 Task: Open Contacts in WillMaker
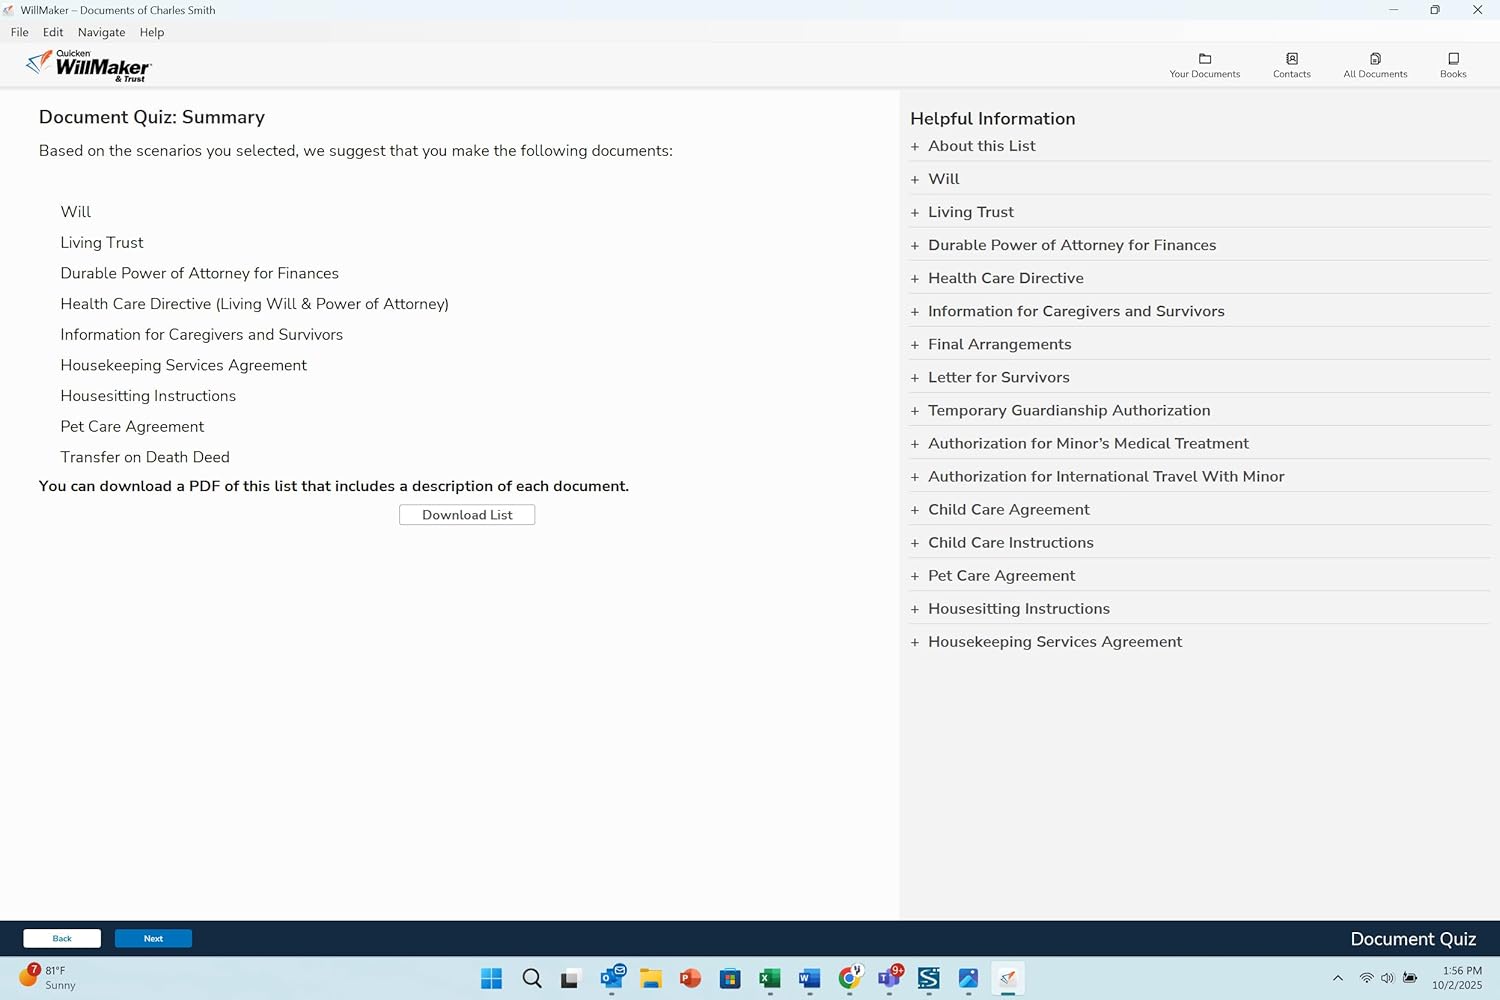(1291, 64)
